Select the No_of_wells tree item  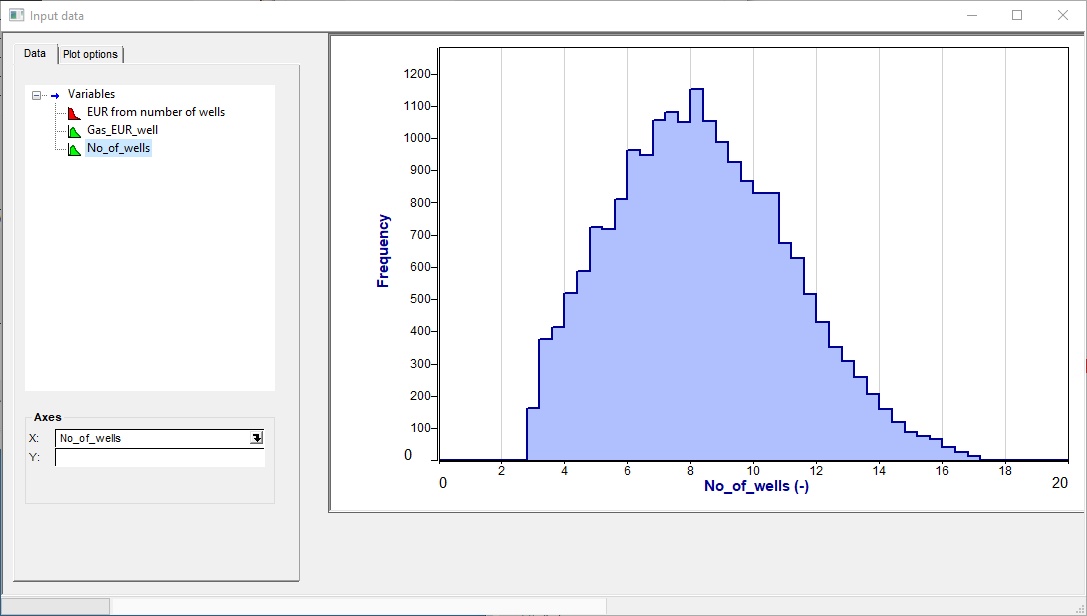(118, 148)
